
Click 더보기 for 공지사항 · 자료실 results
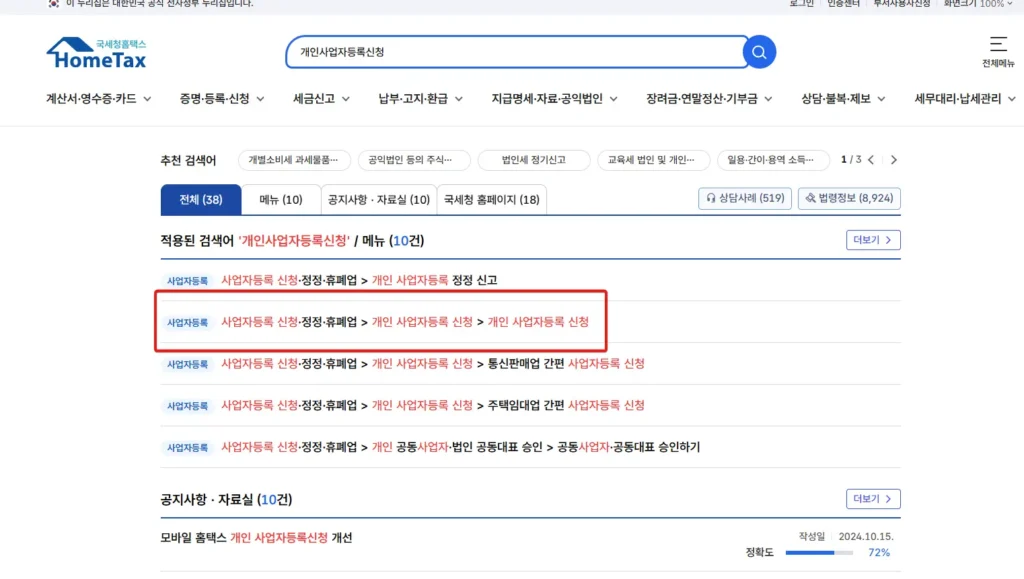tap(873, 499)
